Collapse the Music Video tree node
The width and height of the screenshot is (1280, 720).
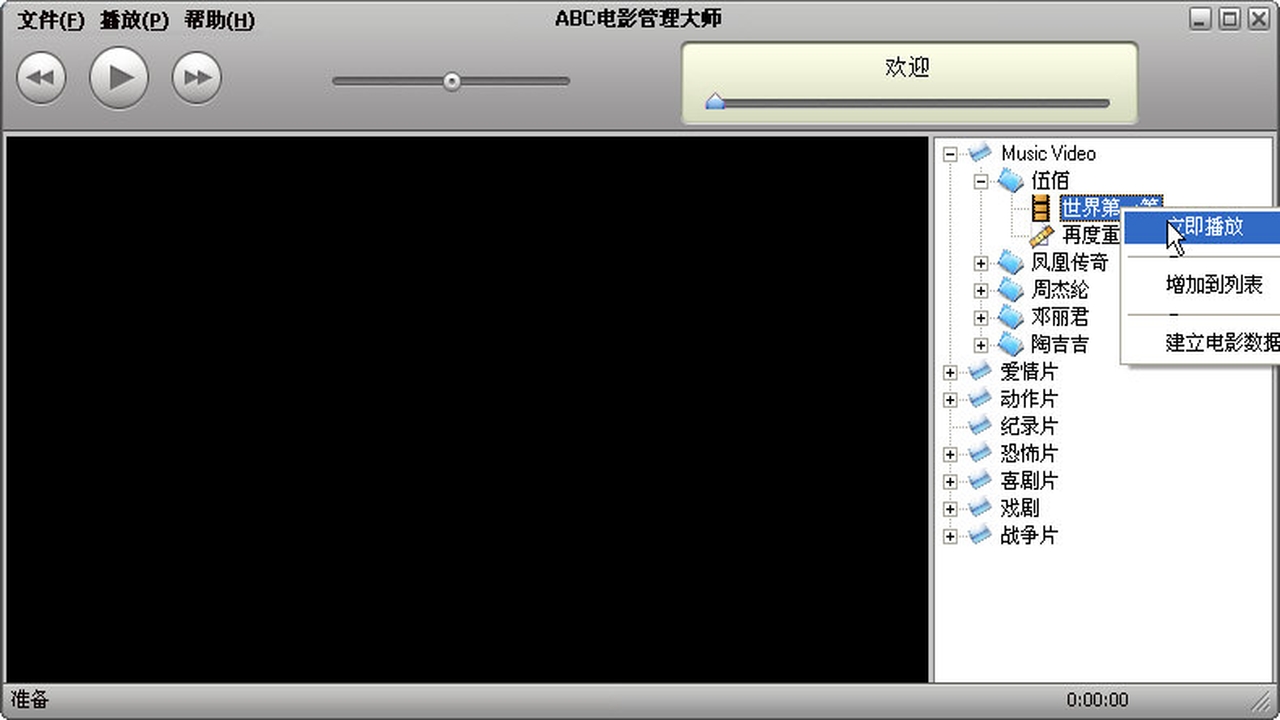point(950,153)
